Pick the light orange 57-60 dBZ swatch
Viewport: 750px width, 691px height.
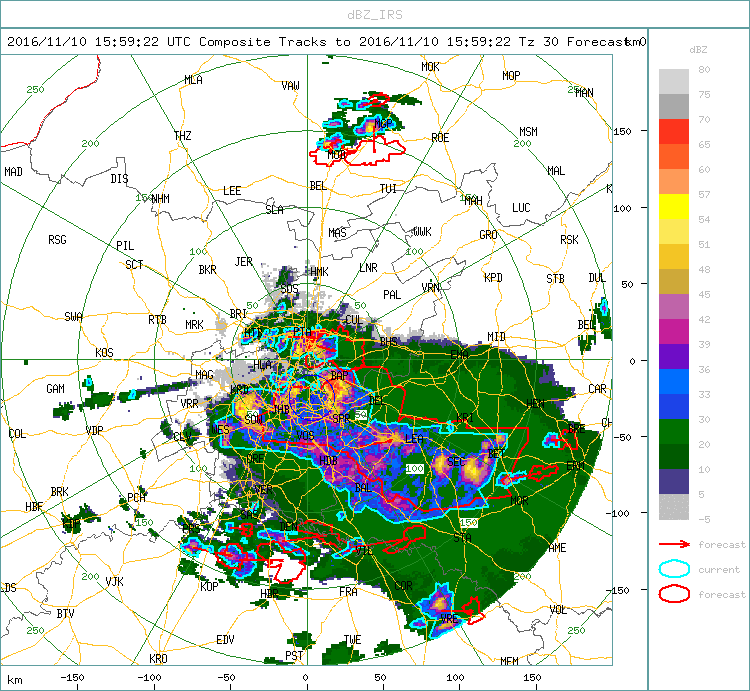tap(674, 181)
